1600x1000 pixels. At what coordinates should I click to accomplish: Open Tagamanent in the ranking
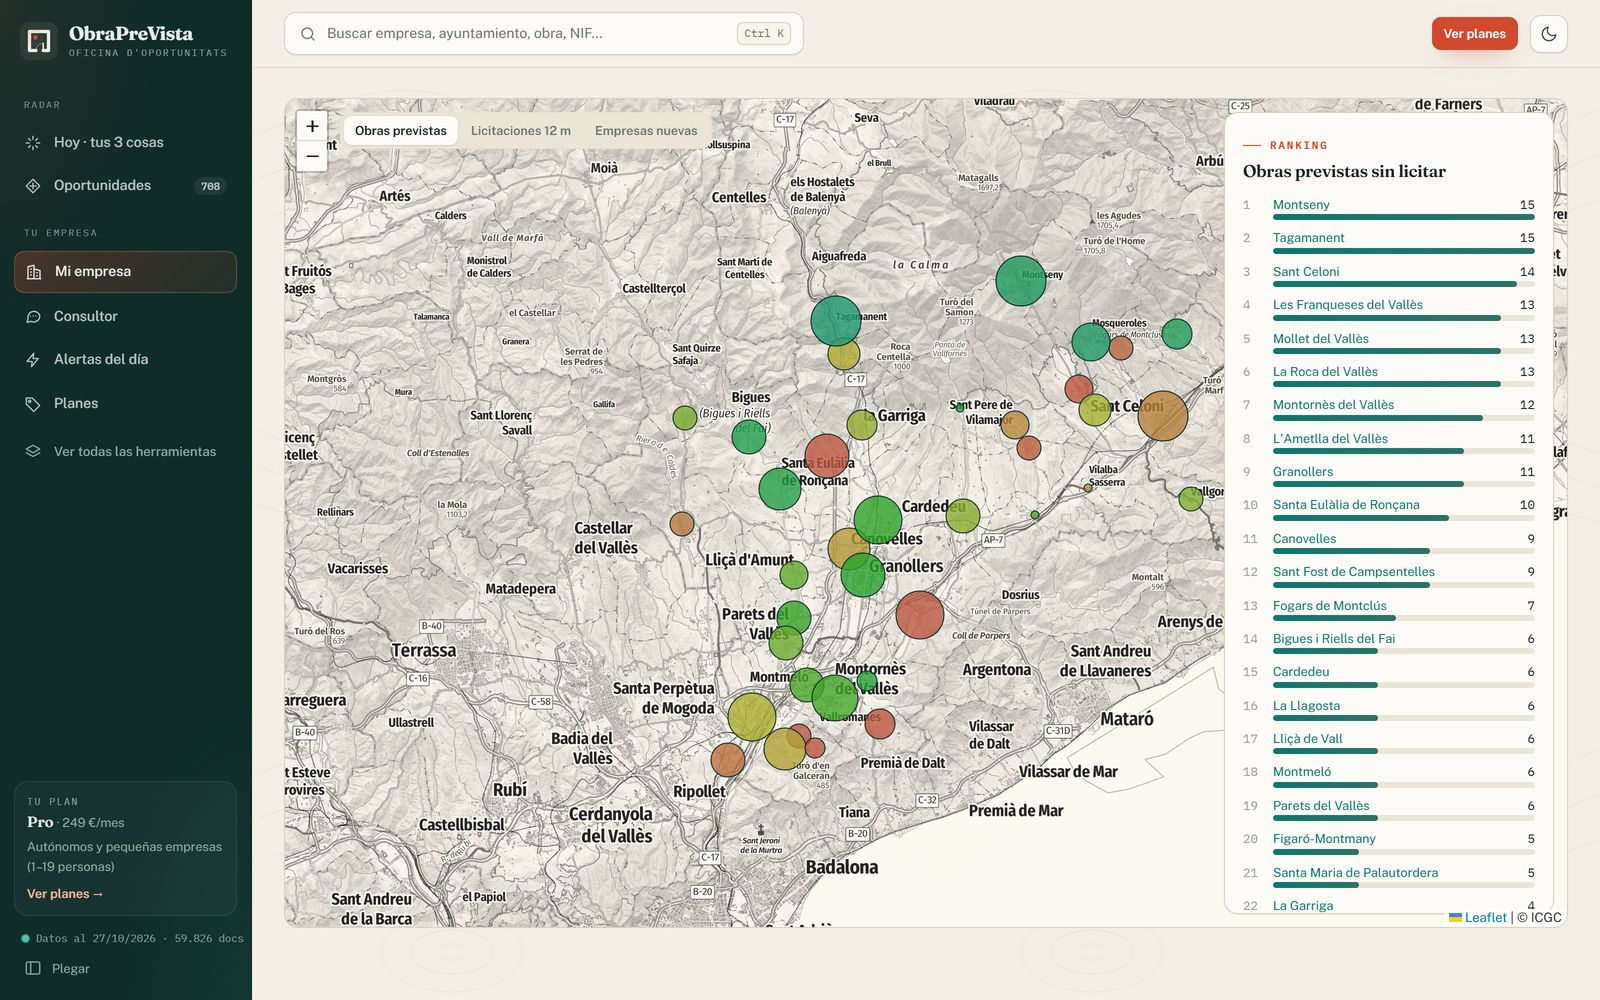tap(1308, 238)
